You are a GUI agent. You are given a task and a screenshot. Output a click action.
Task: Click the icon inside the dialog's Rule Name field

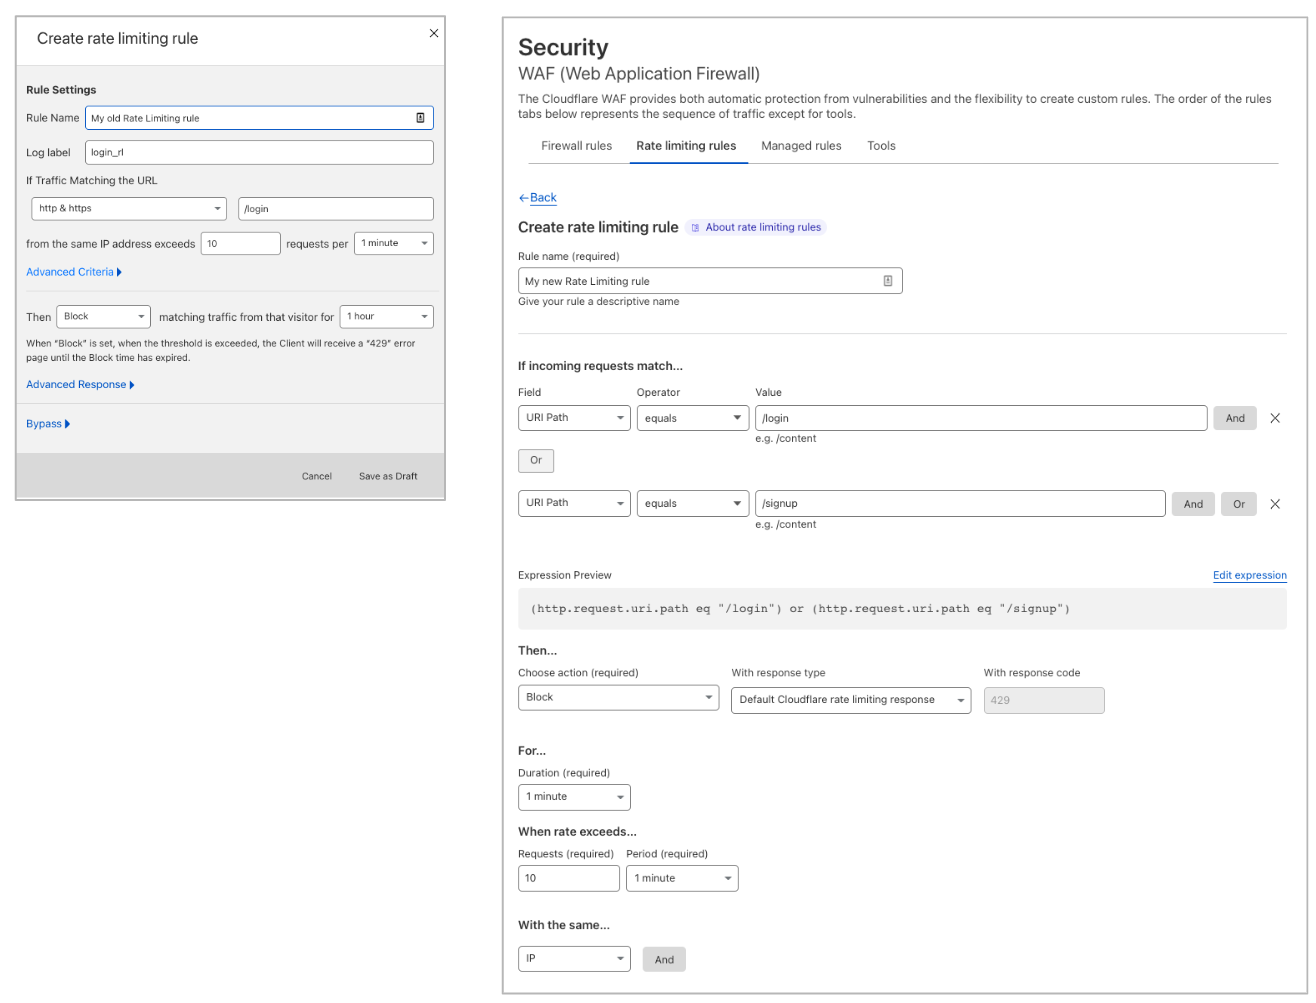421,117
